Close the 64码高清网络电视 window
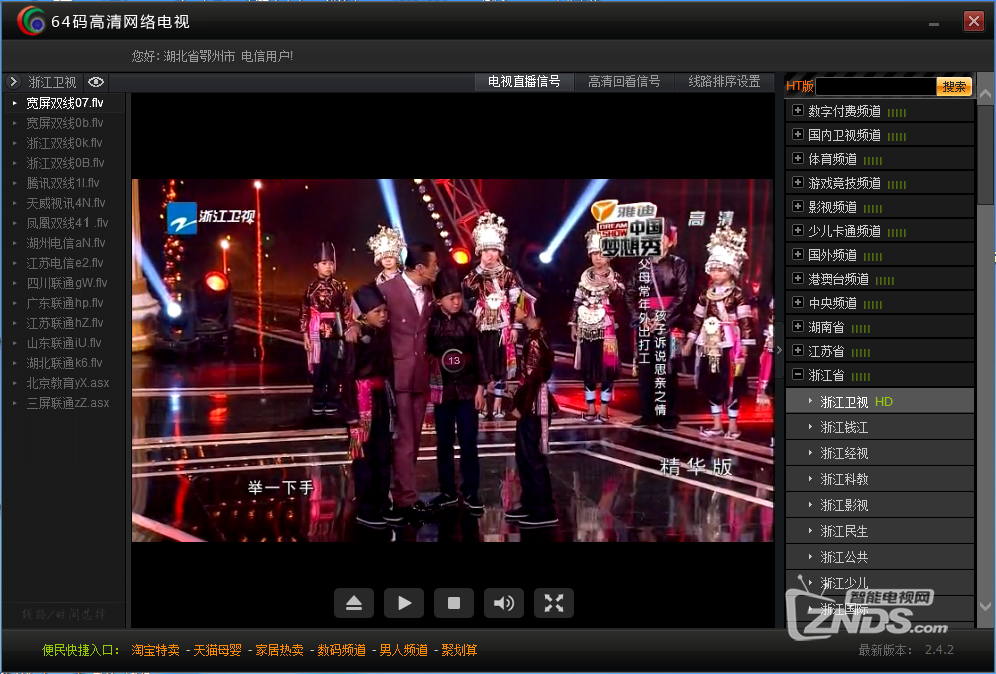The height and width of the screenshot is (674, 996). [973, 21]
